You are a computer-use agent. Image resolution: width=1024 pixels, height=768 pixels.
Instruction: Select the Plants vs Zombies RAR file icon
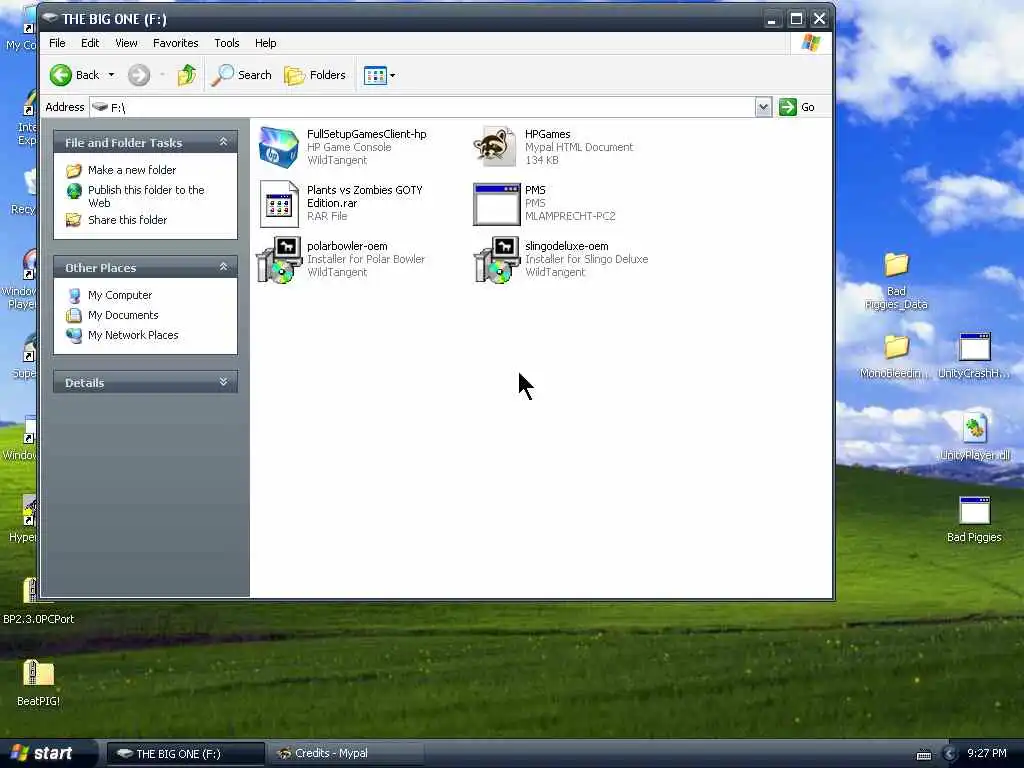[279, 204]
